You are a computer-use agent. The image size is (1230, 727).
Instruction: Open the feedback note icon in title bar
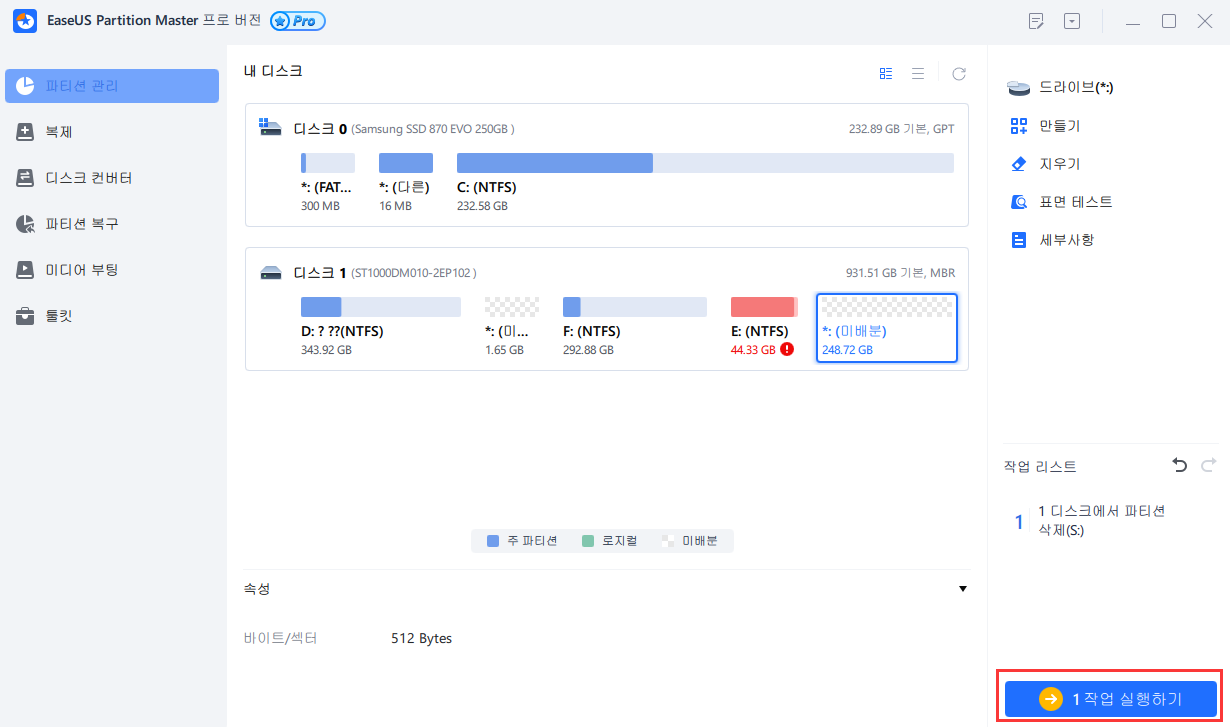tap(1036, 21)
